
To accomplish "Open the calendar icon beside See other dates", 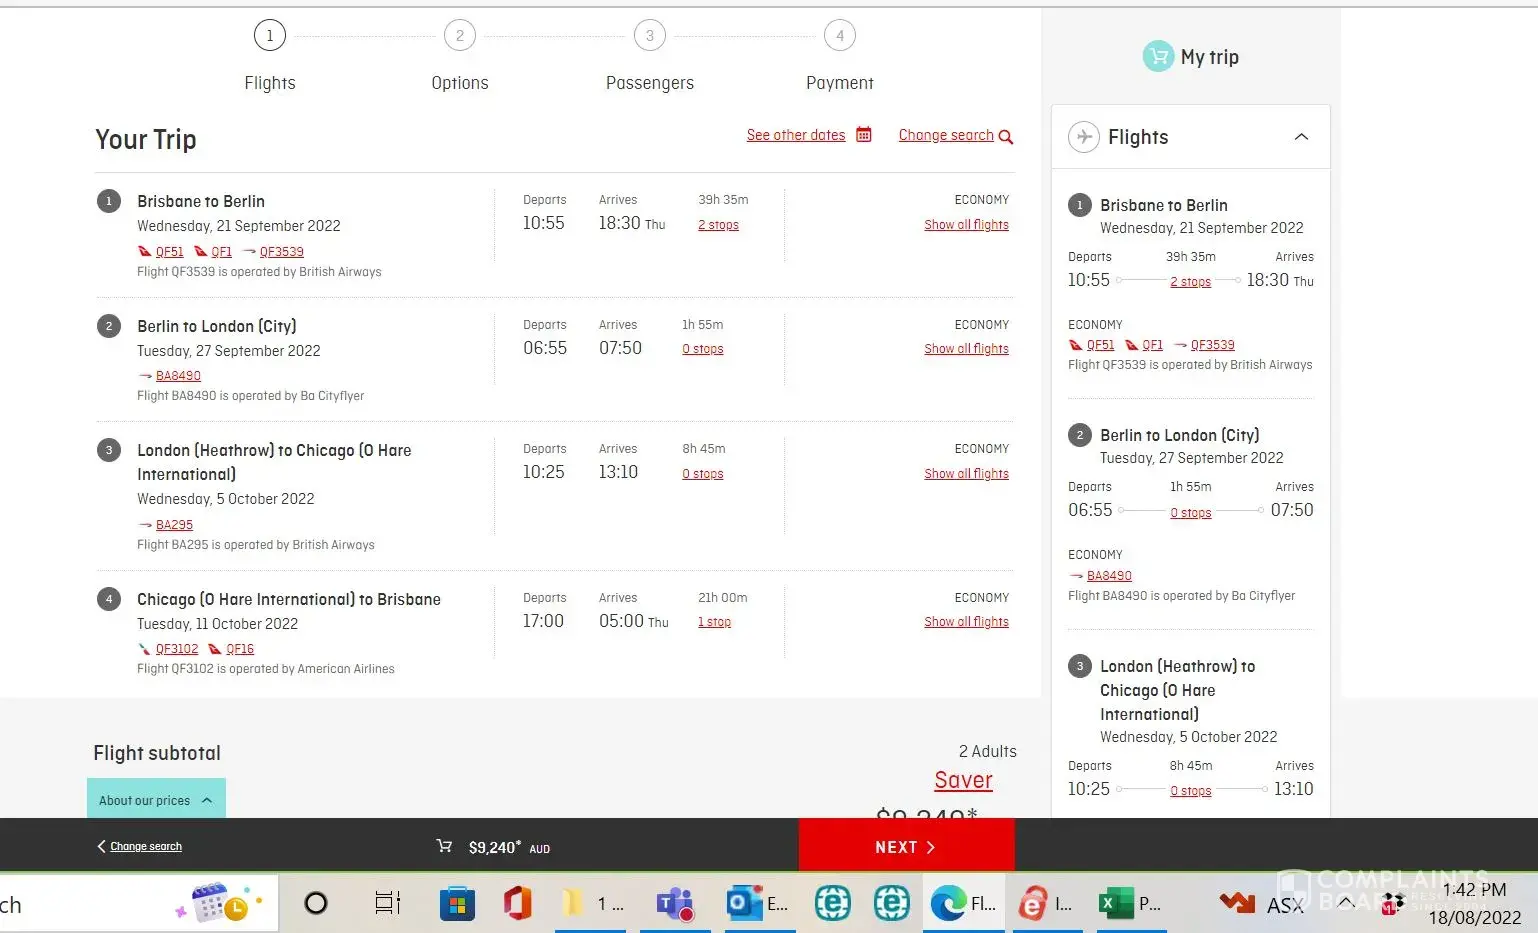I will tap(864, 135).
